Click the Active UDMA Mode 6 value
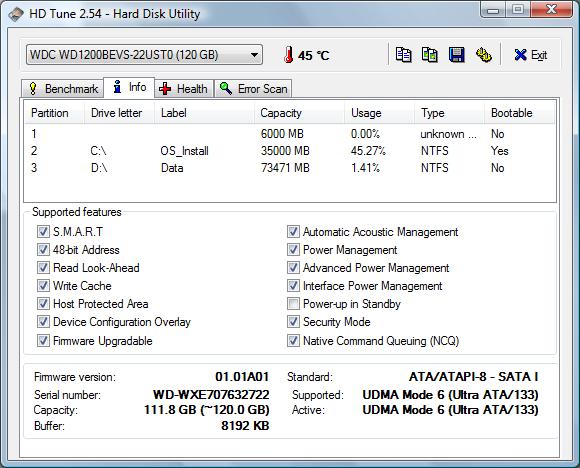Screen dimensions: 580x468 pos(450,410)
